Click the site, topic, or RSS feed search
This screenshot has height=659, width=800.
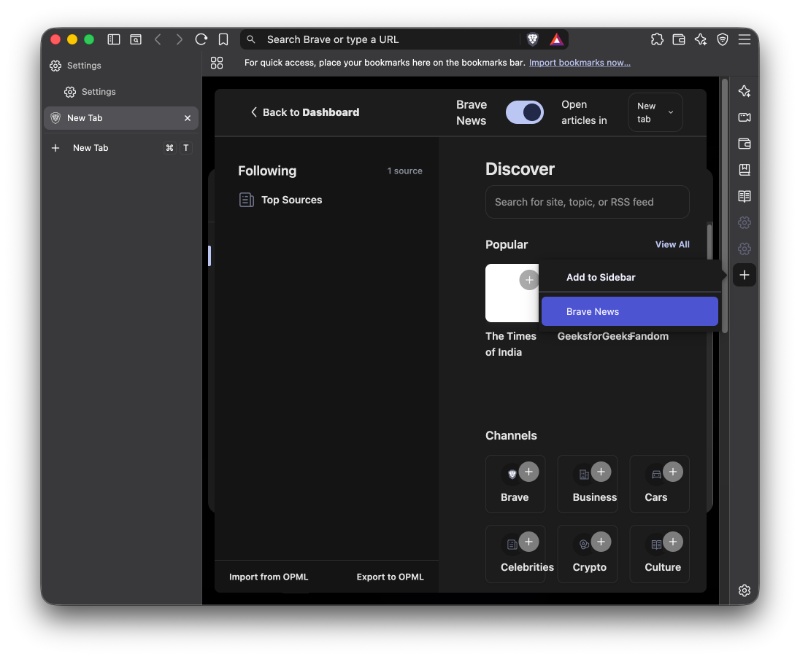click(587, 202)
